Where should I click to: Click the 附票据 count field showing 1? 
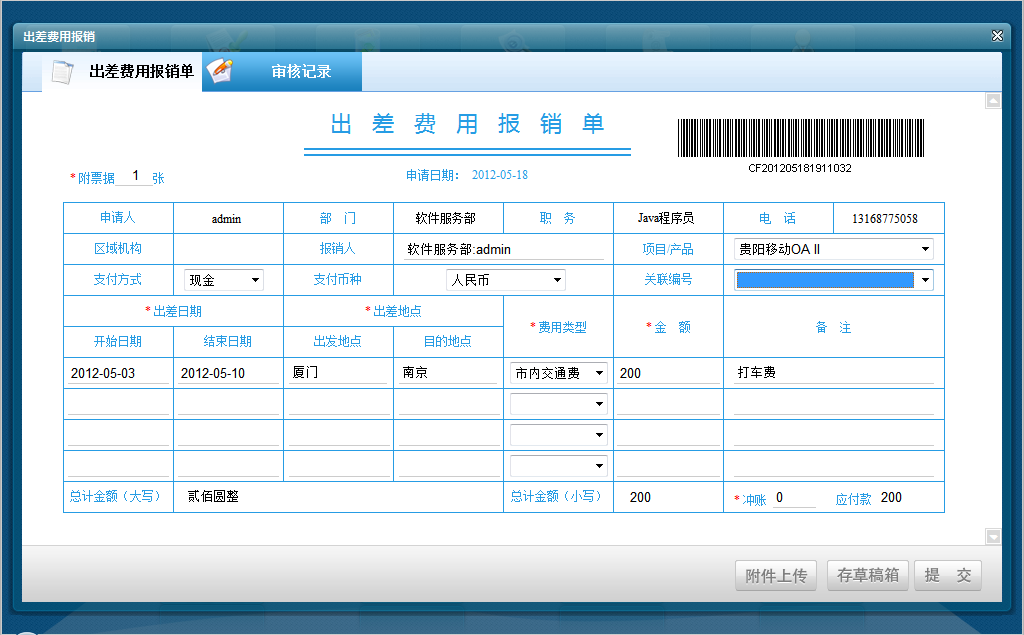[x=134, y=176]
